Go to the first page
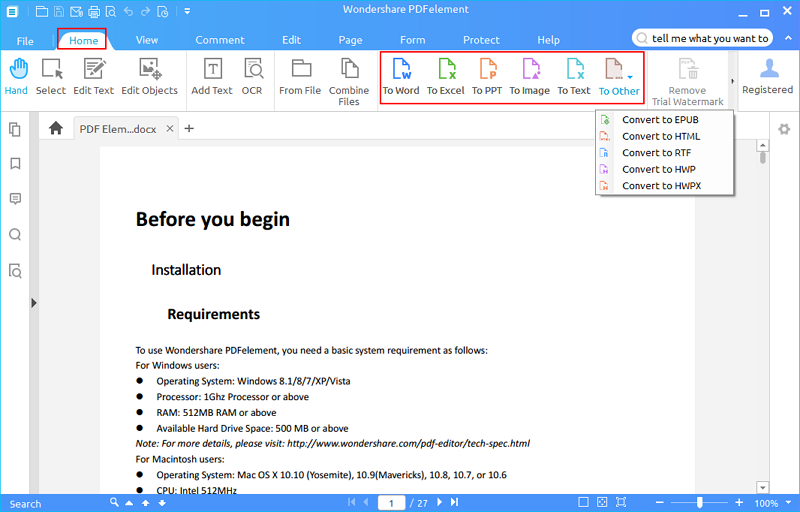 352,502
